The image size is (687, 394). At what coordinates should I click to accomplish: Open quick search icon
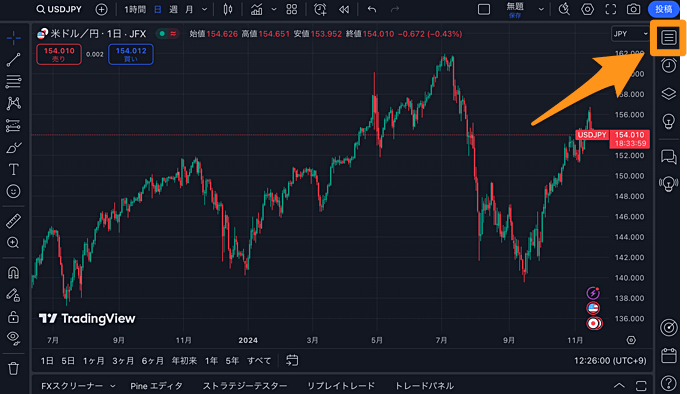[x=564, y=9]
